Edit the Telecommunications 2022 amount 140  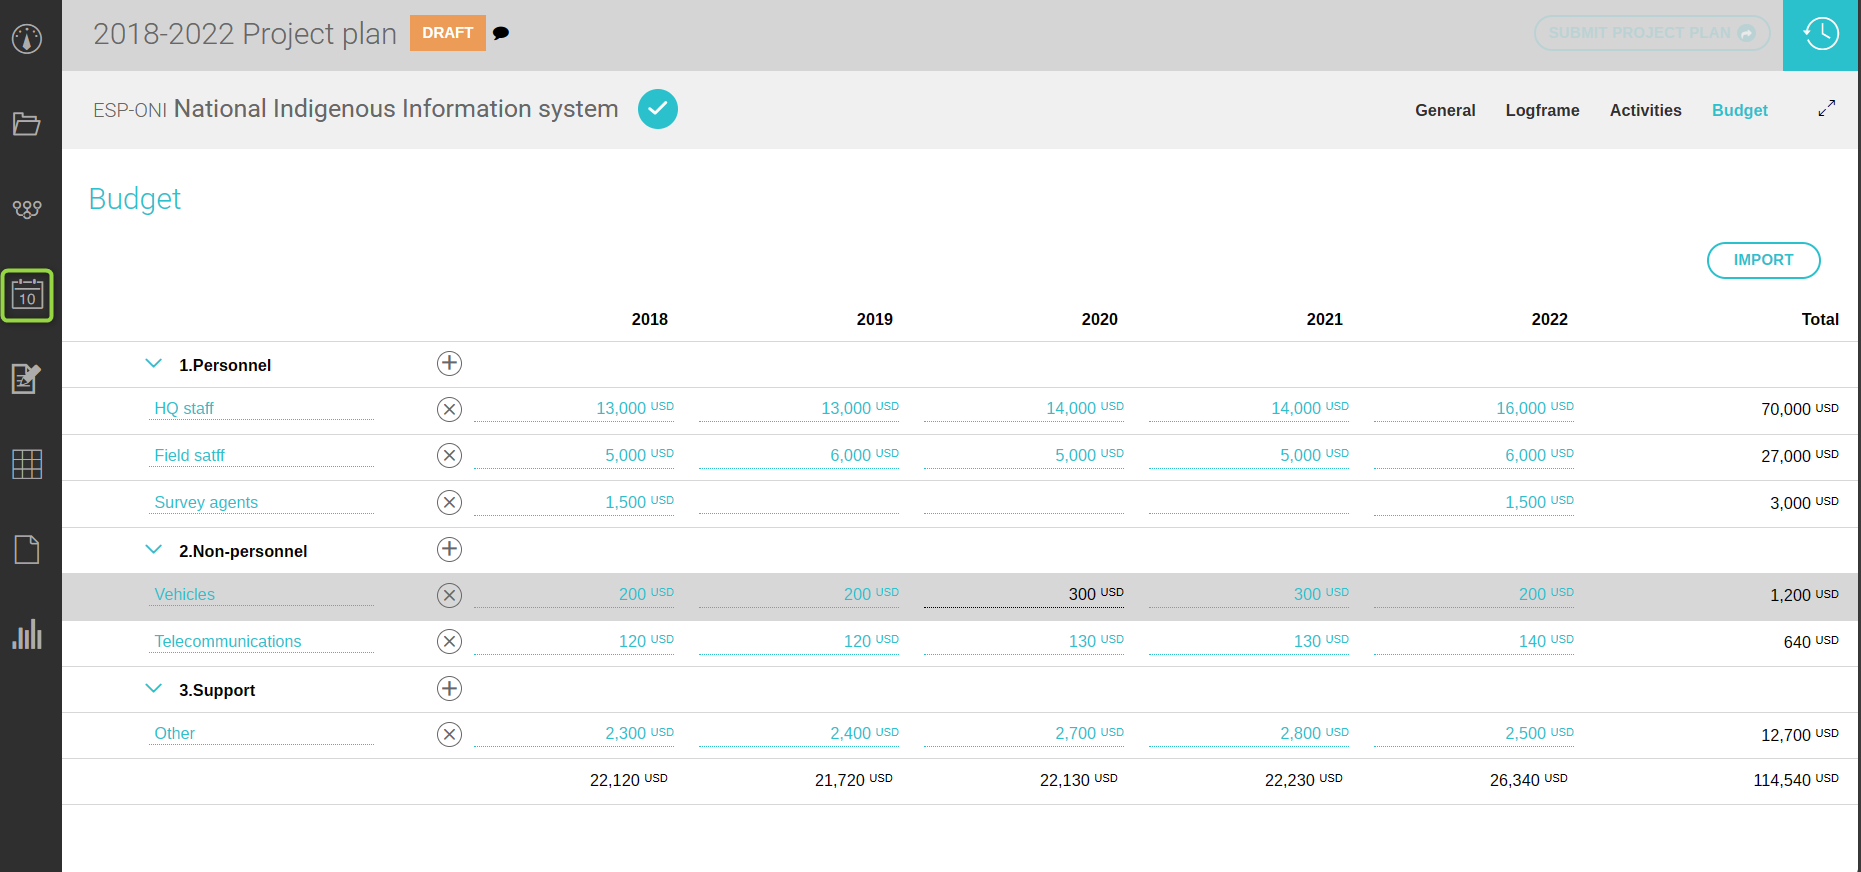(1474, 641)
